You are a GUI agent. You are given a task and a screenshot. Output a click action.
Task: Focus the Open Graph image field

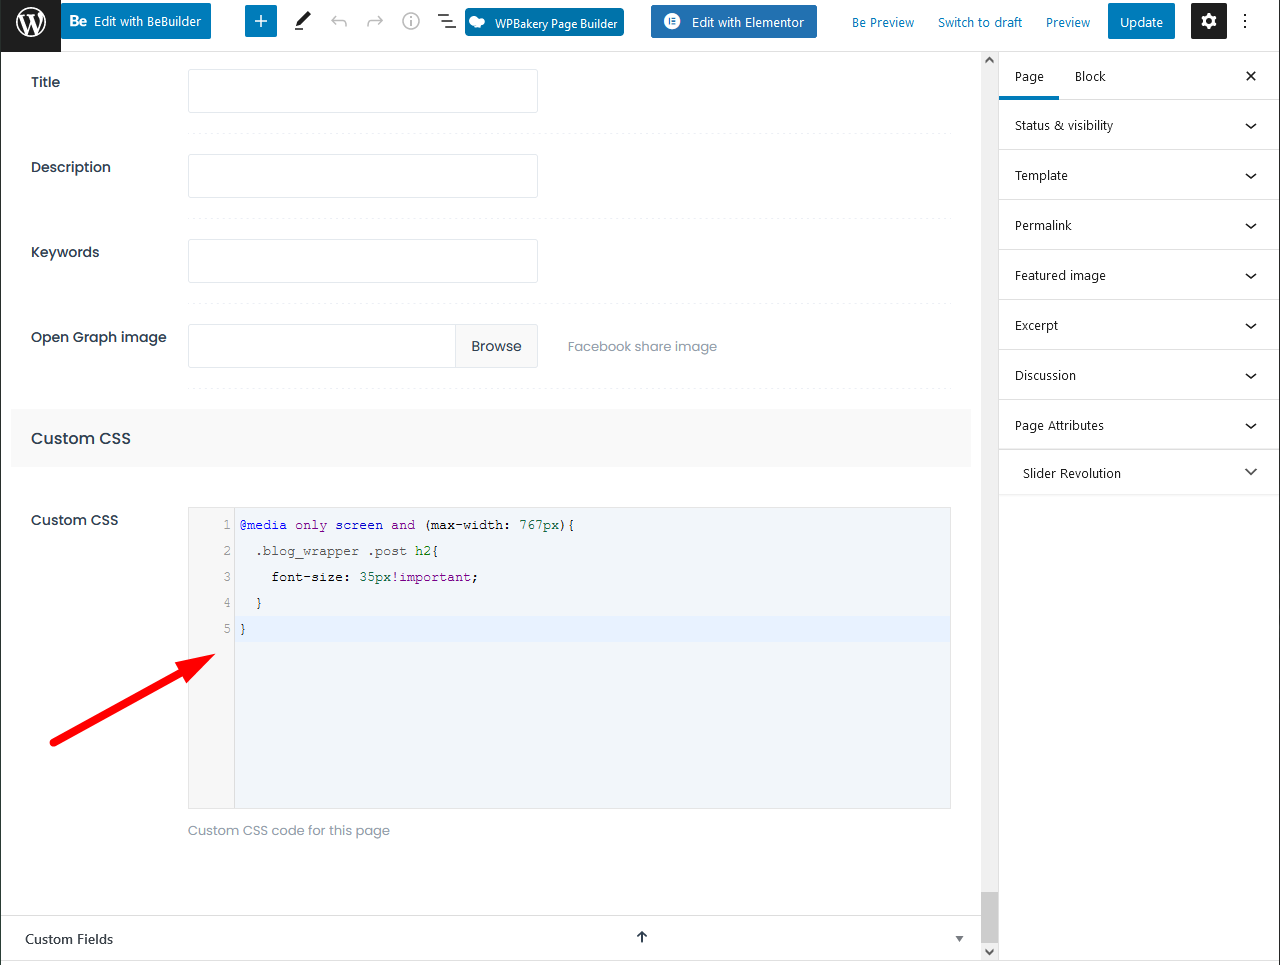(322, 346)
